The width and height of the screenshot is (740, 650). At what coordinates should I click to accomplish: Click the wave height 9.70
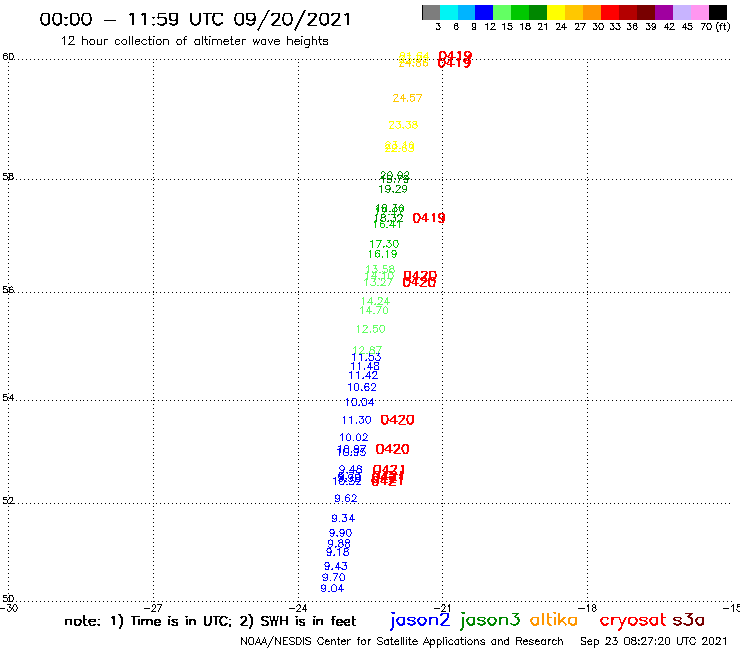(x=334, y=577)
